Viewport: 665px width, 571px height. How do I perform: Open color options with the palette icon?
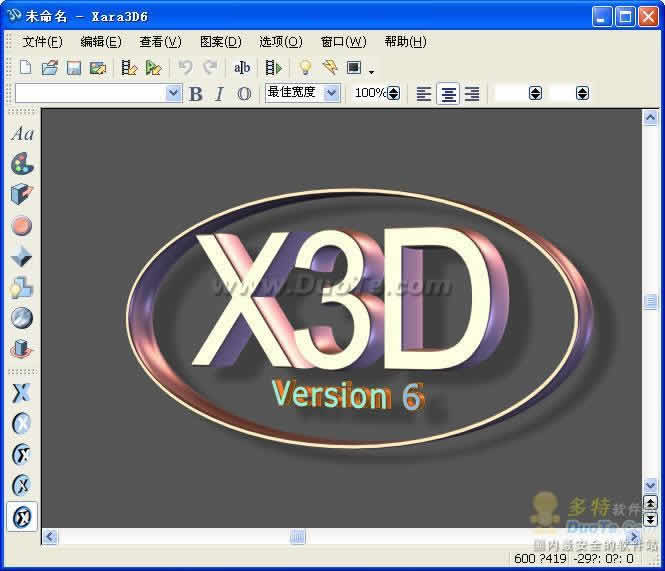[x=22, y=164]
